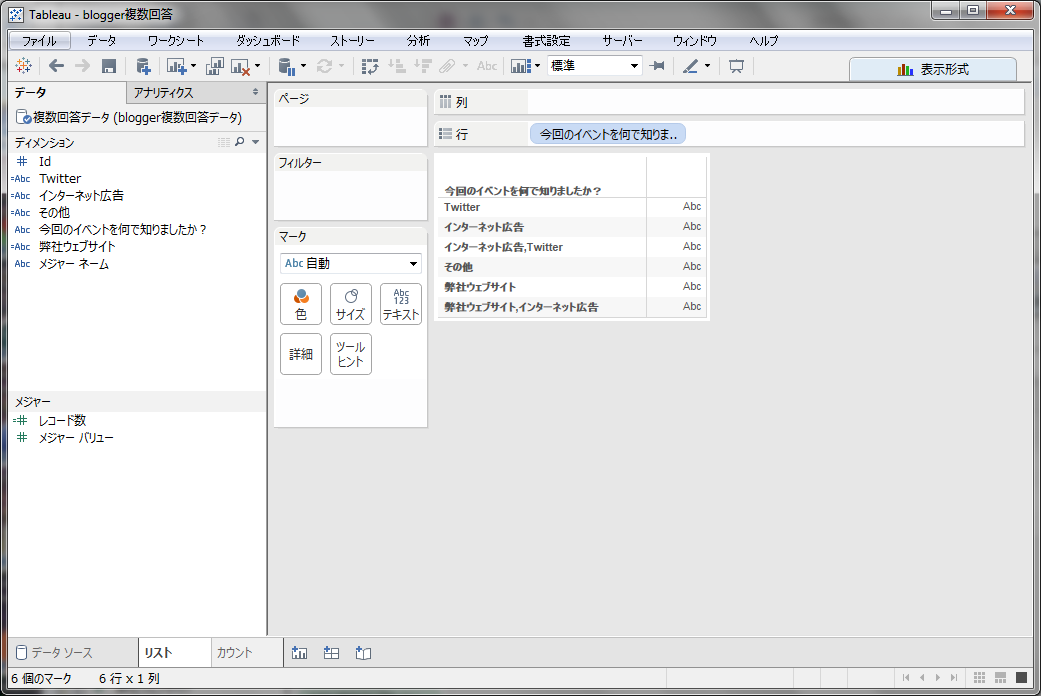This screenshot has width=1041, height=696.
Task: Open the ストーリー menu
Action: pos(353,41)
